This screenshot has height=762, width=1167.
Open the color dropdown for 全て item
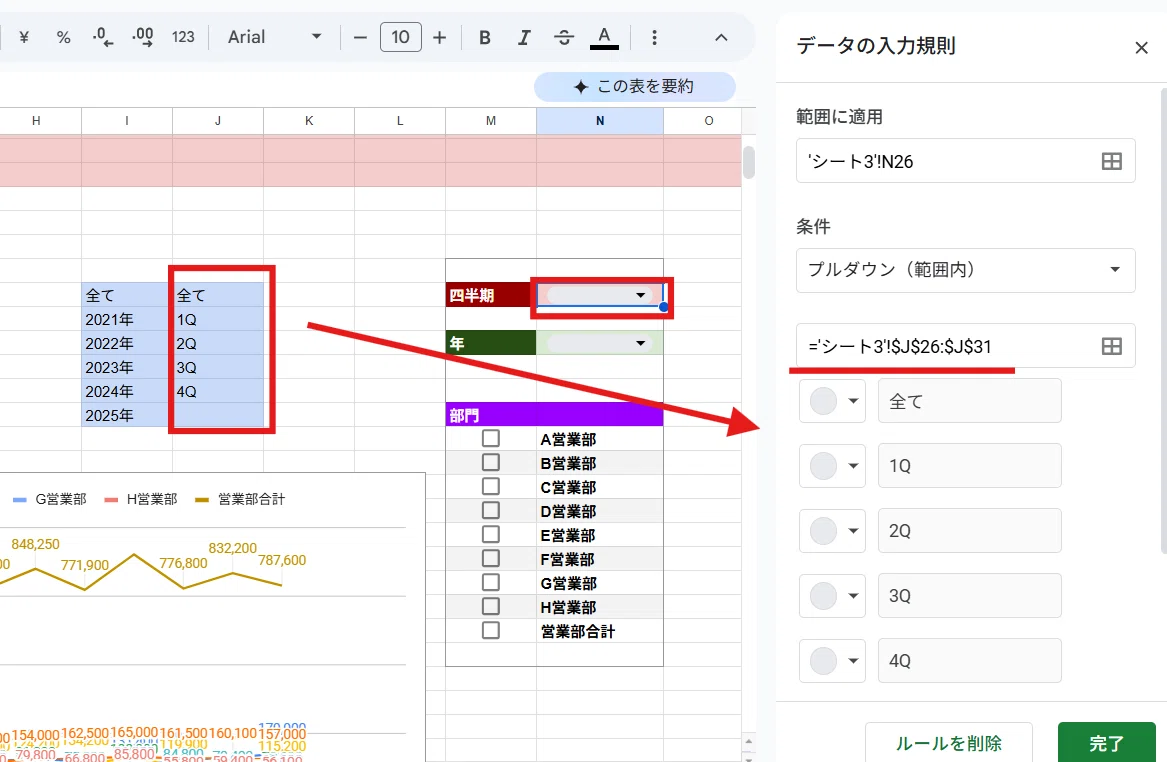click(x=832, y=401)
